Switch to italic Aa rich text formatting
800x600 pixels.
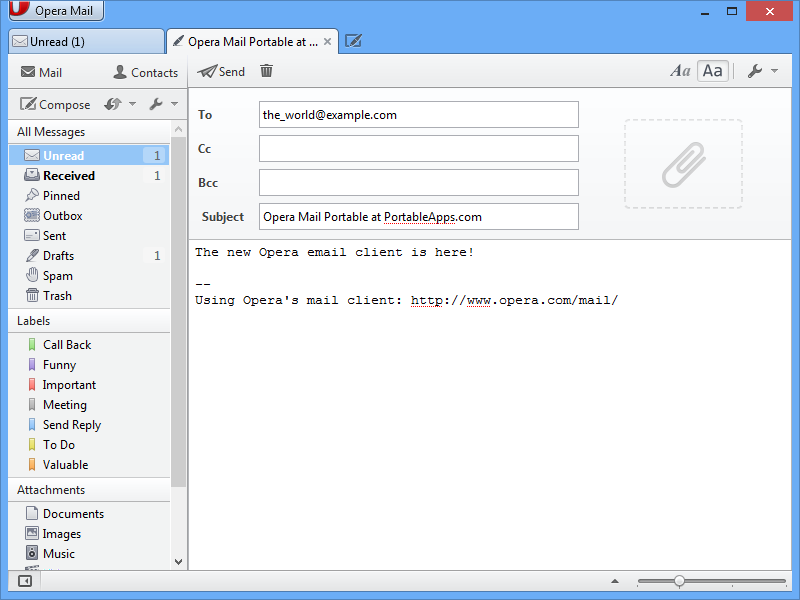pyautogui.click(x=680, y=71)
